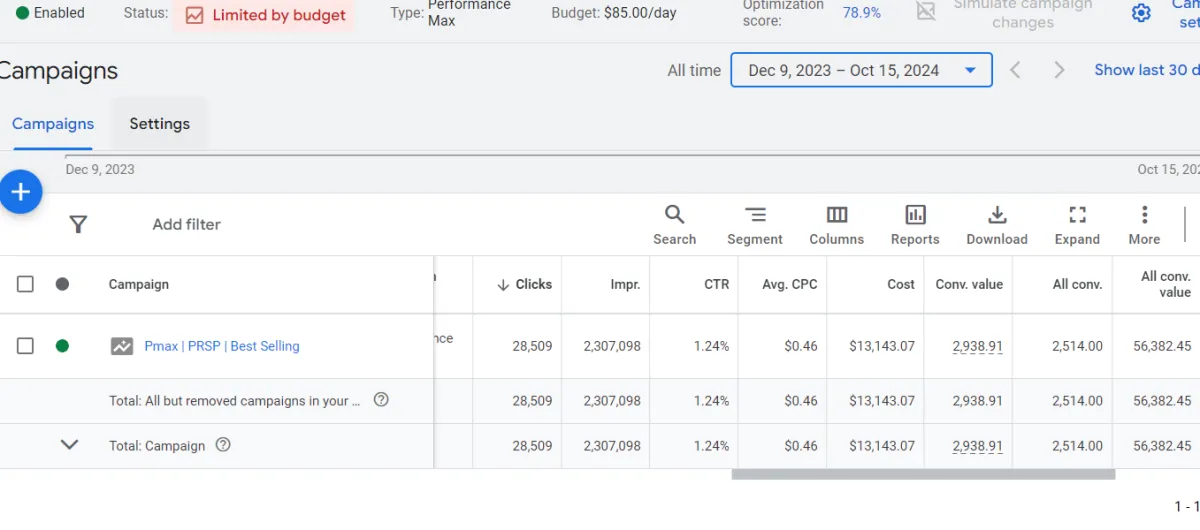Click the blue plus new campaign button

(x=21, y=192)
